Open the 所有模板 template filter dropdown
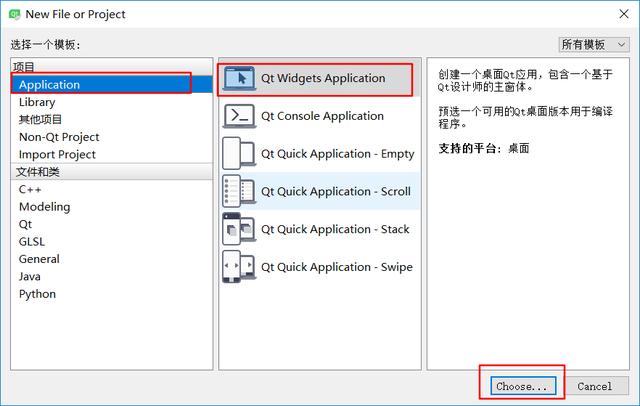The width and height of the screenshot is (640, 406). tap(594, 44)
